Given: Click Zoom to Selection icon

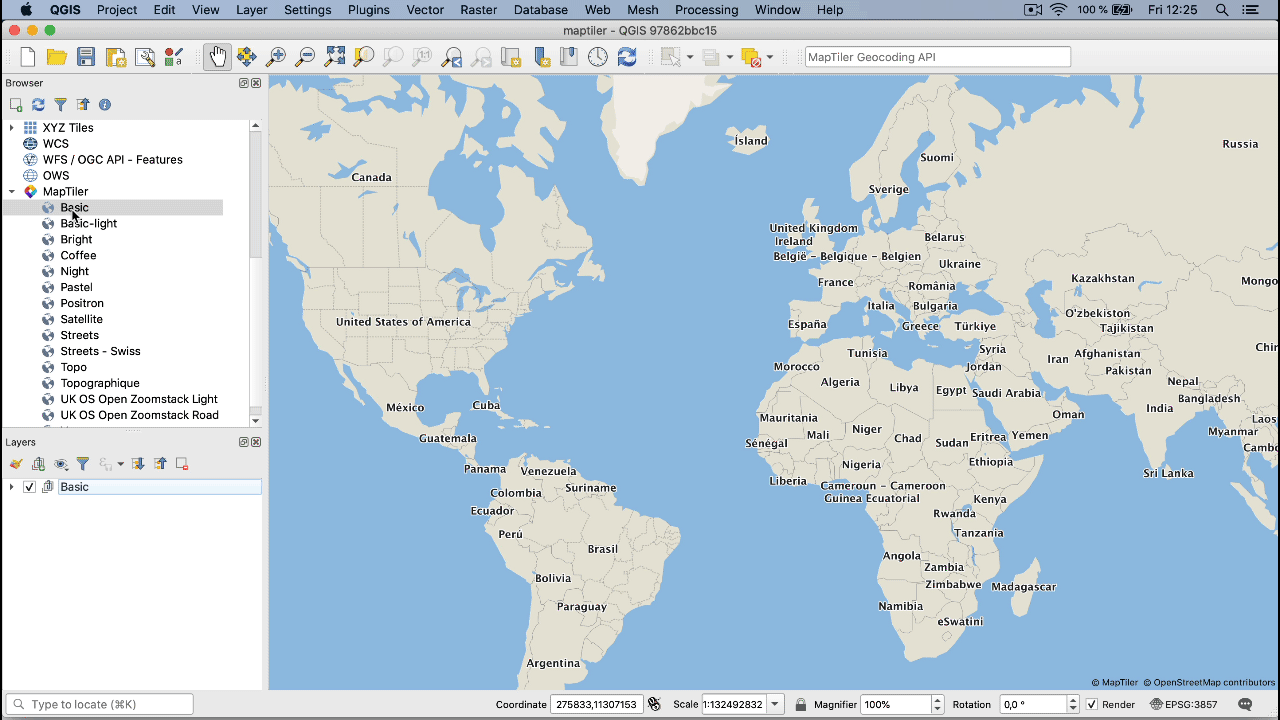Looking at the screenshot, I should point(364,57).
